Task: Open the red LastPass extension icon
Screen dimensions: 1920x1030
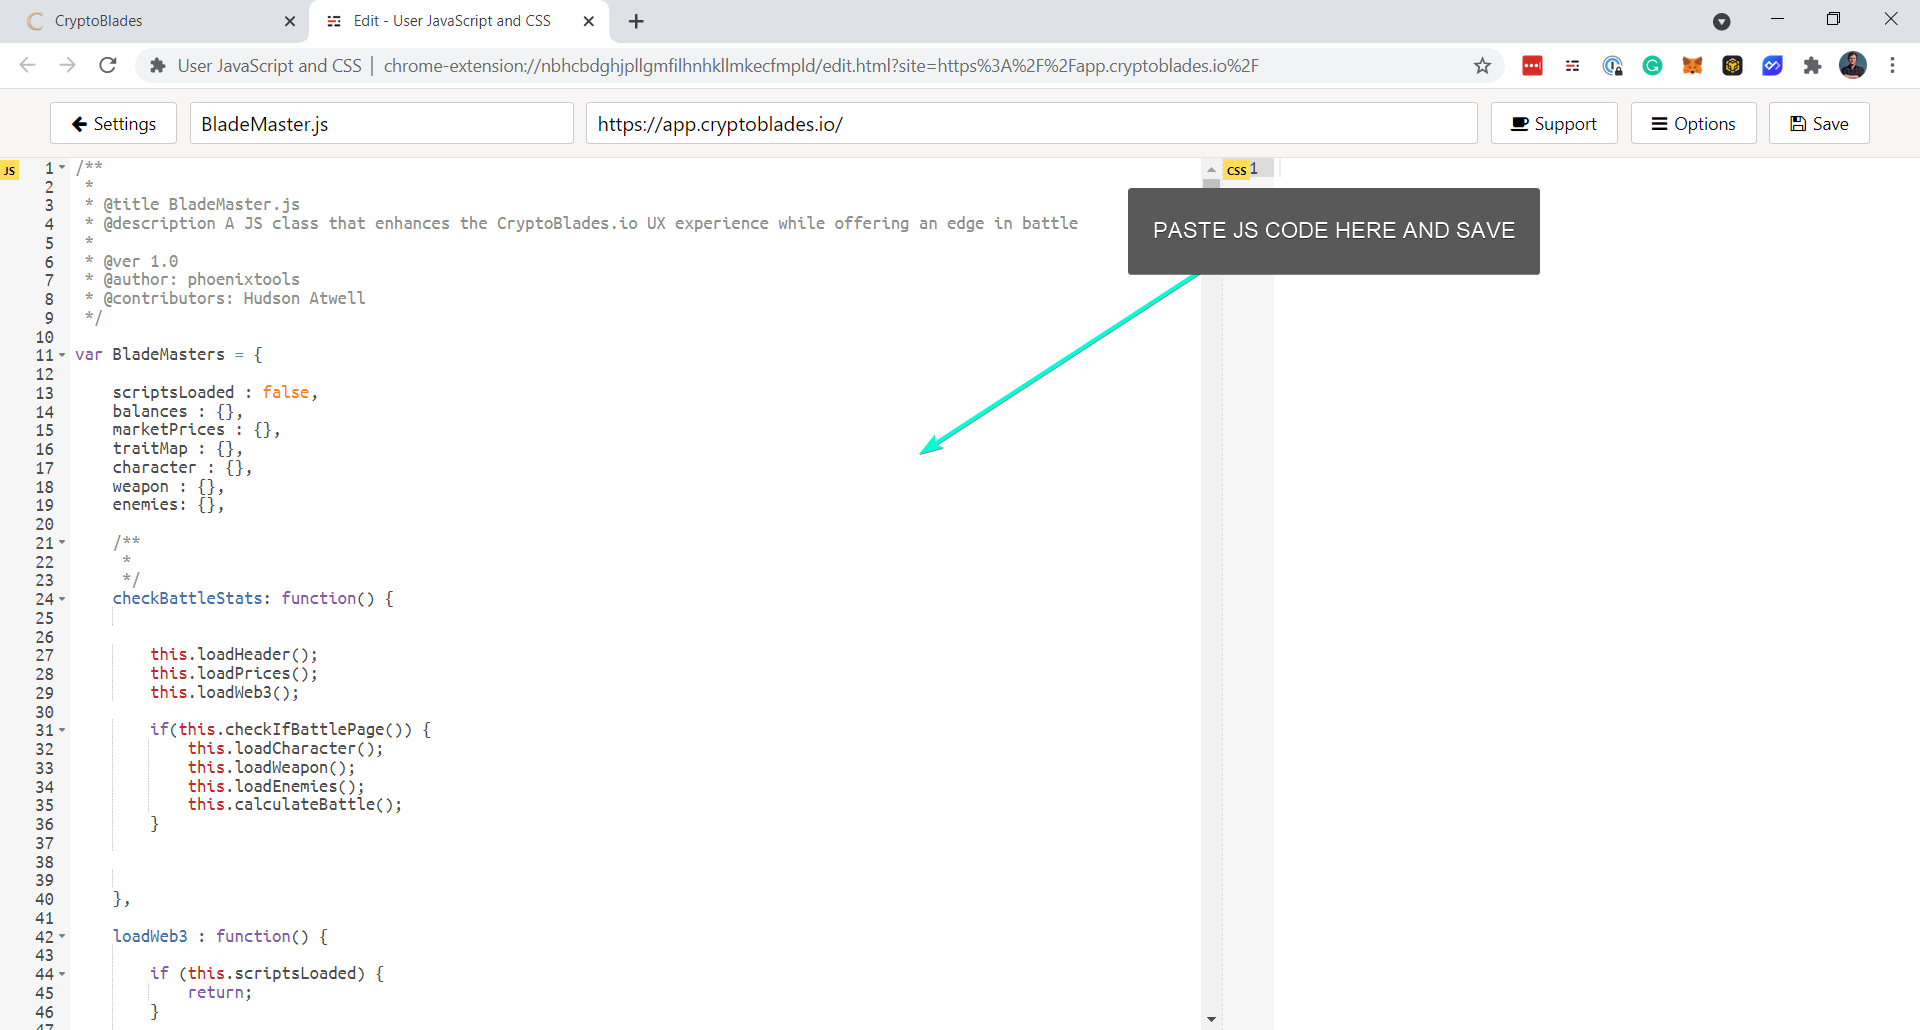Action: click(1532, 66)
